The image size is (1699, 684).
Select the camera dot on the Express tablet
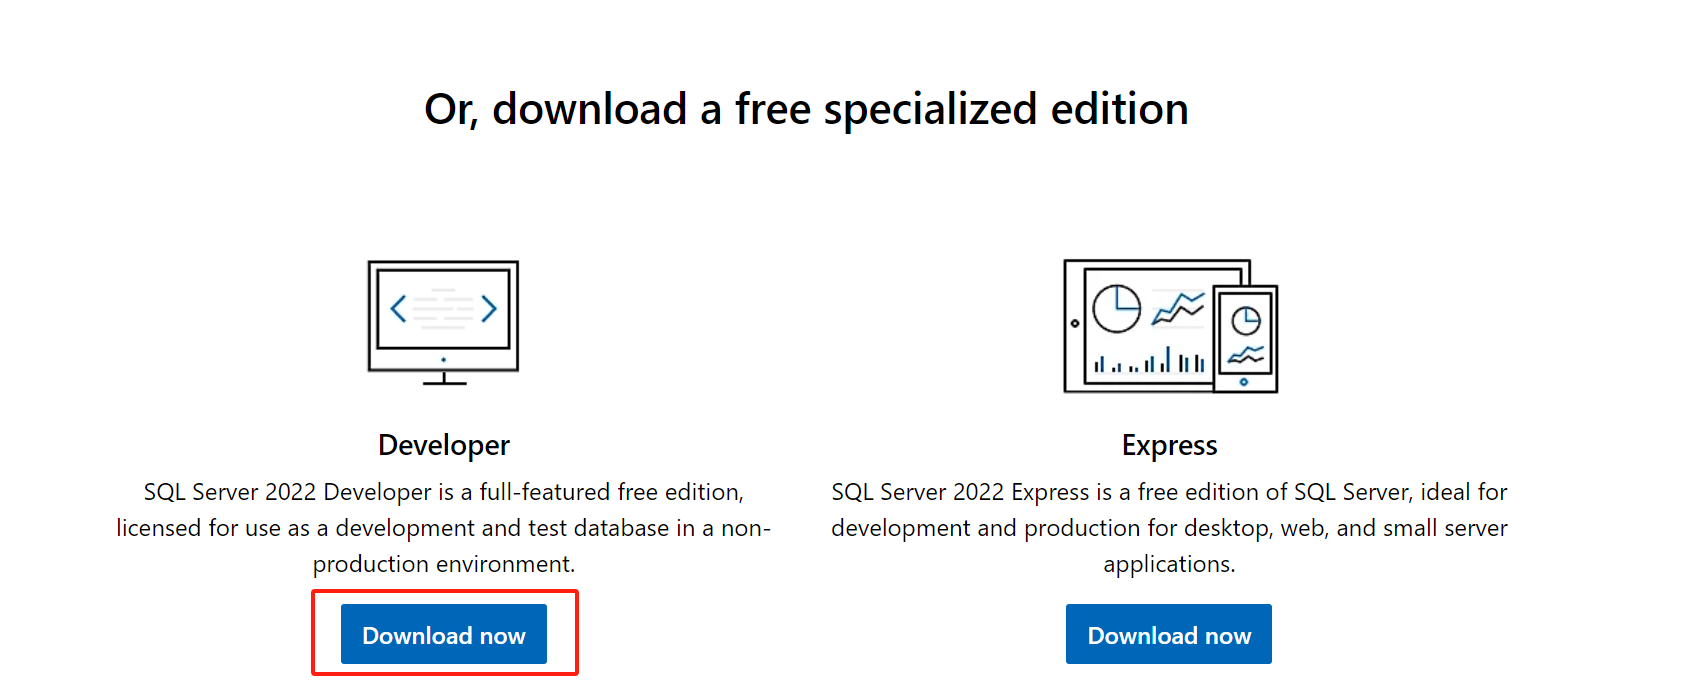pos(1075,323)
